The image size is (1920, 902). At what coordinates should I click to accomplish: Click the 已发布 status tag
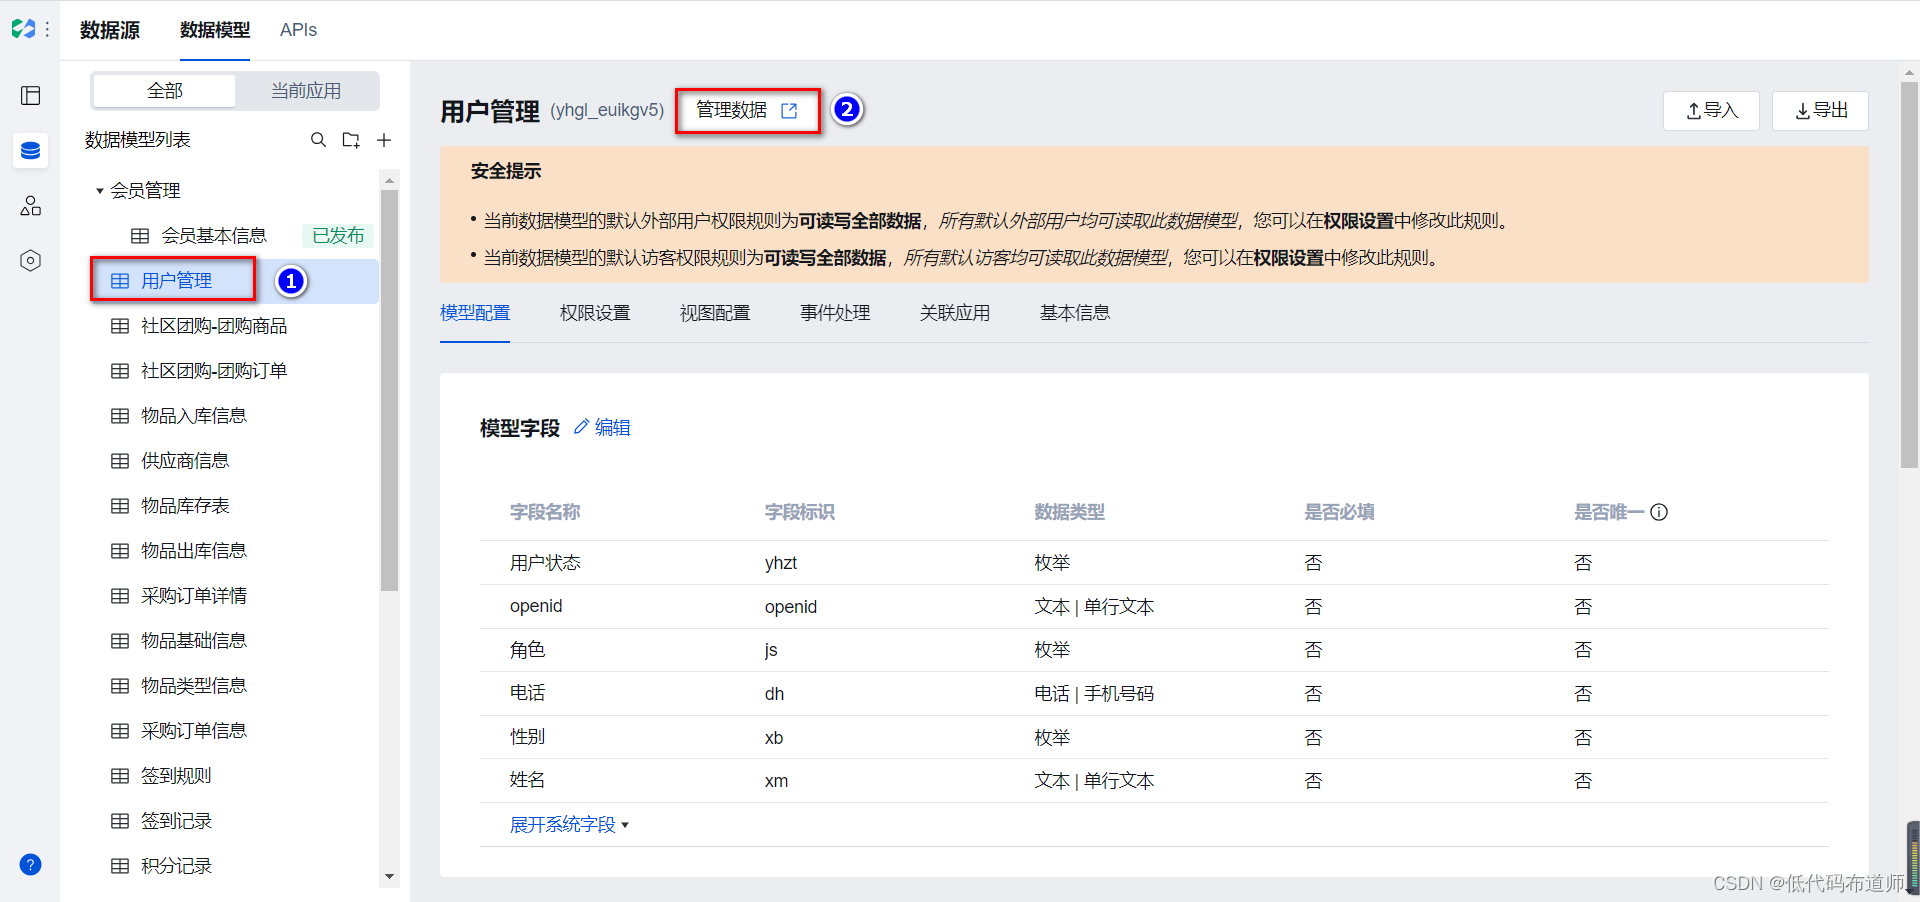pyautogui.click(x=338, y=236)
